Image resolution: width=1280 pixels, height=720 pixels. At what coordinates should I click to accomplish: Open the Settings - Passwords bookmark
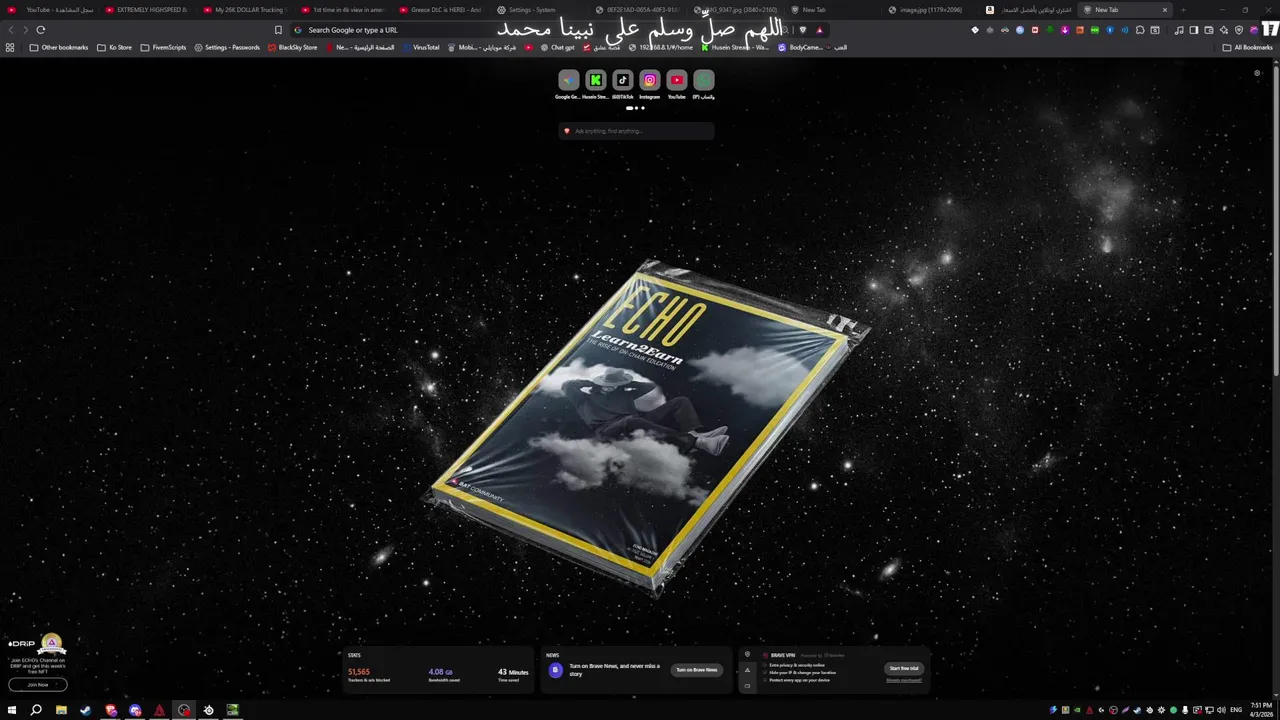[x=227, y=47]
